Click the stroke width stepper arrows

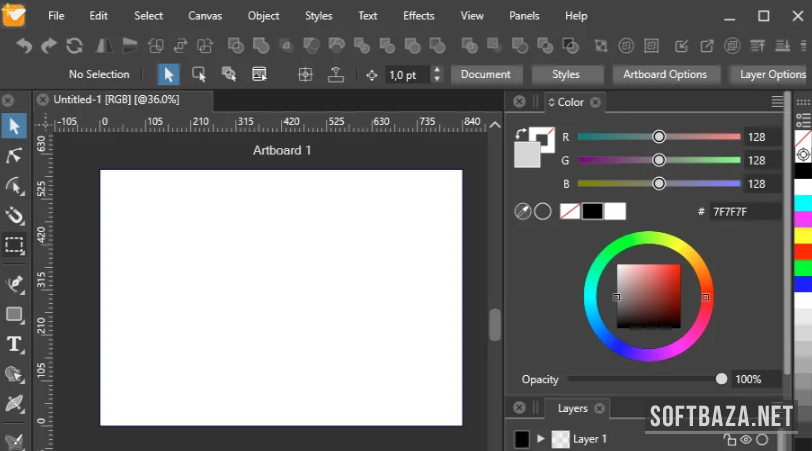(437, 75)
